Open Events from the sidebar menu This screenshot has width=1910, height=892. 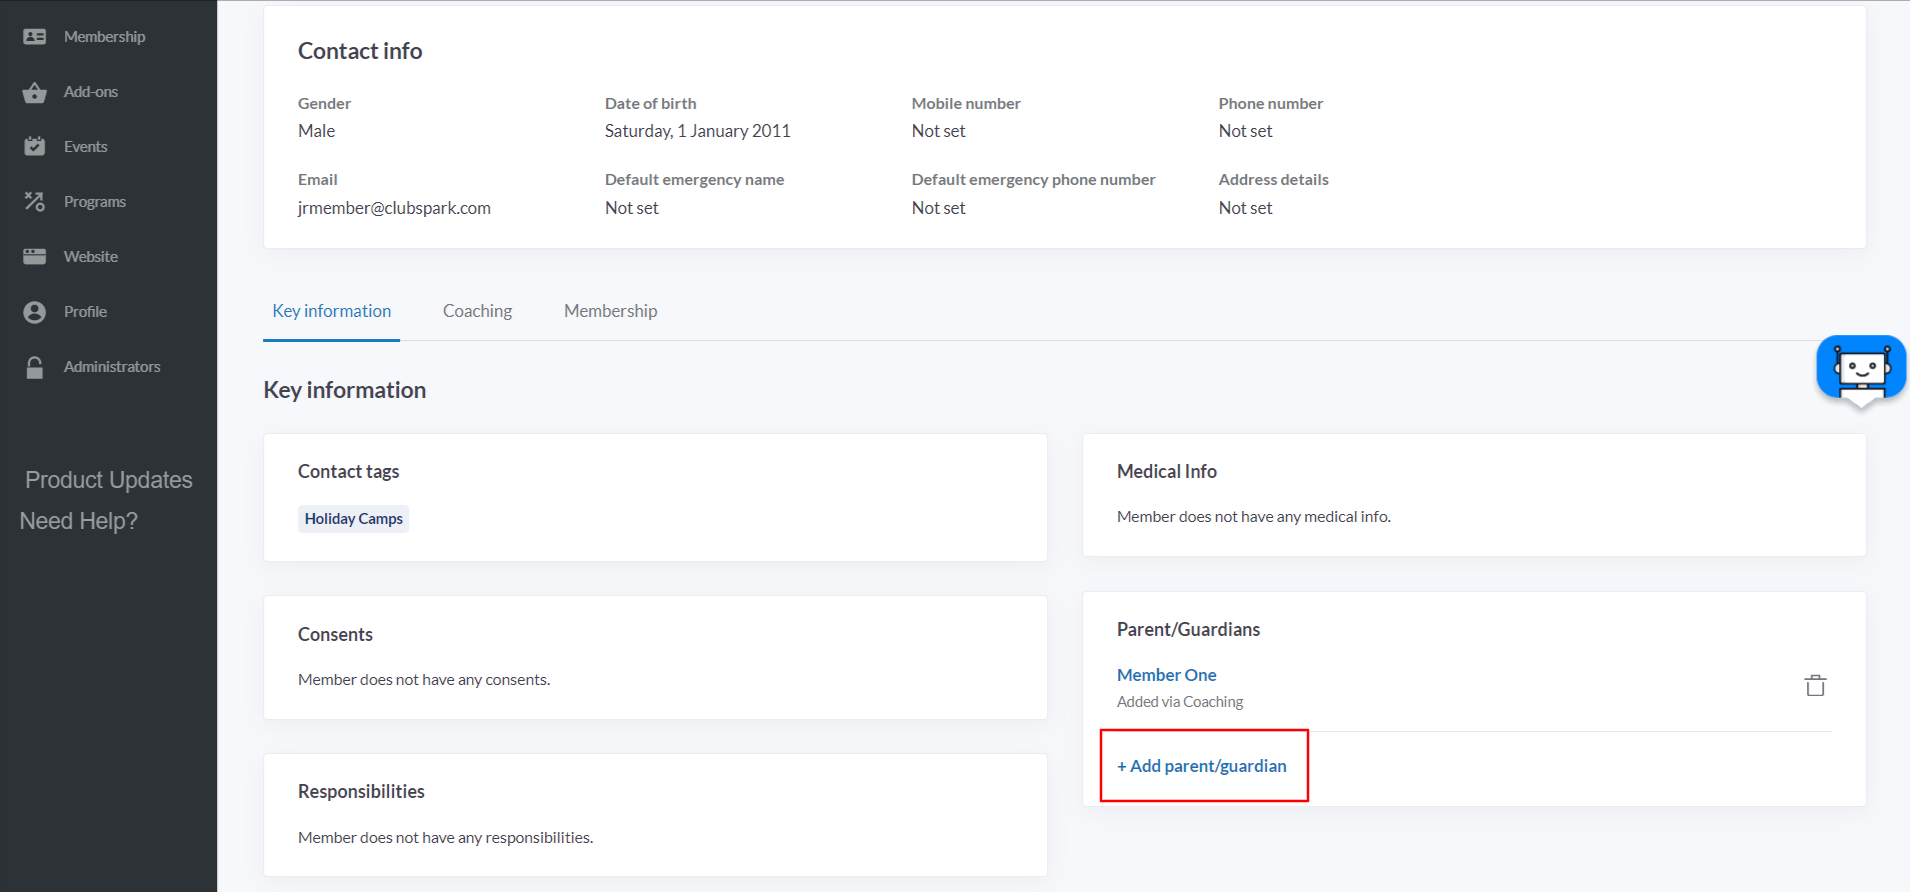pyautogui.click(x=86, y=147)
